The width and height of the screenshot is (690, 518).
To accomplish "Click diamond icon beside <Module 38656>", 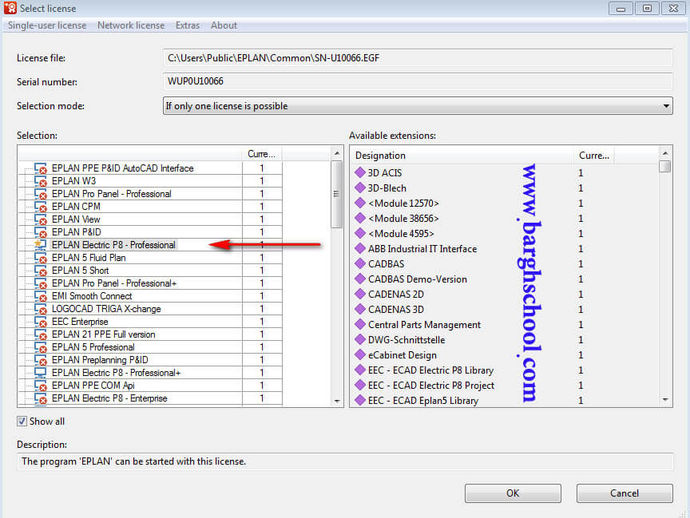I will 360,218.
